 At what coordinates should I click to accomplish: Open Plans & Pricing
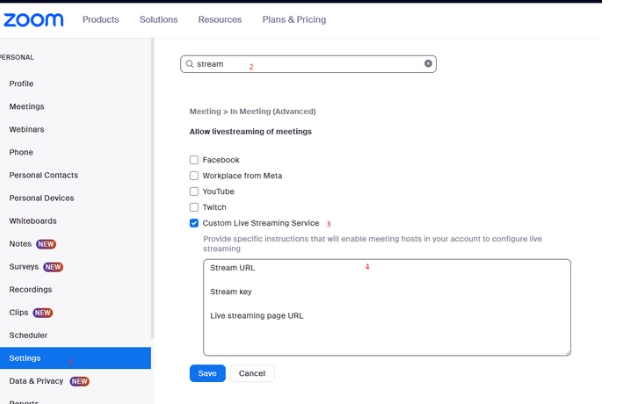coord(294,19)
